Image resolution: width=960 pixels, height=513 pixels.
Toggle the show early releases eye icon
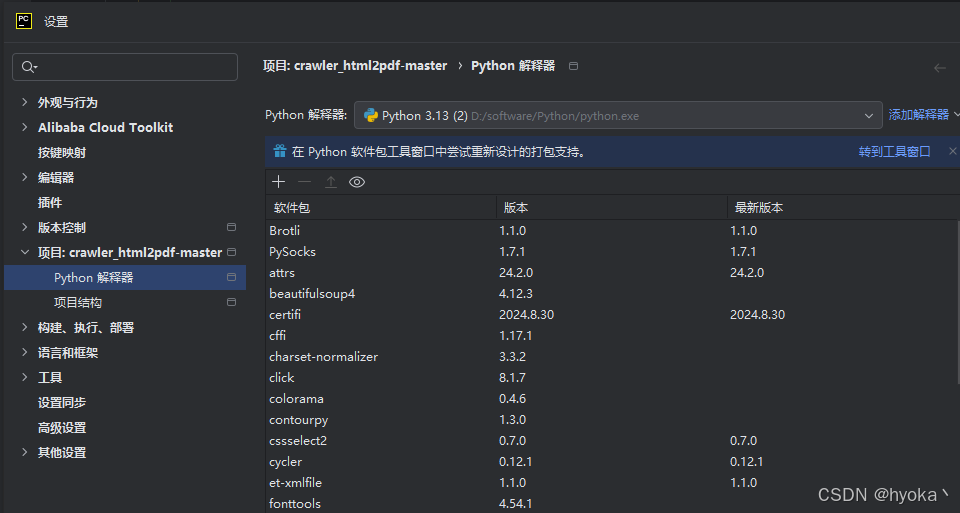[357, 182]
